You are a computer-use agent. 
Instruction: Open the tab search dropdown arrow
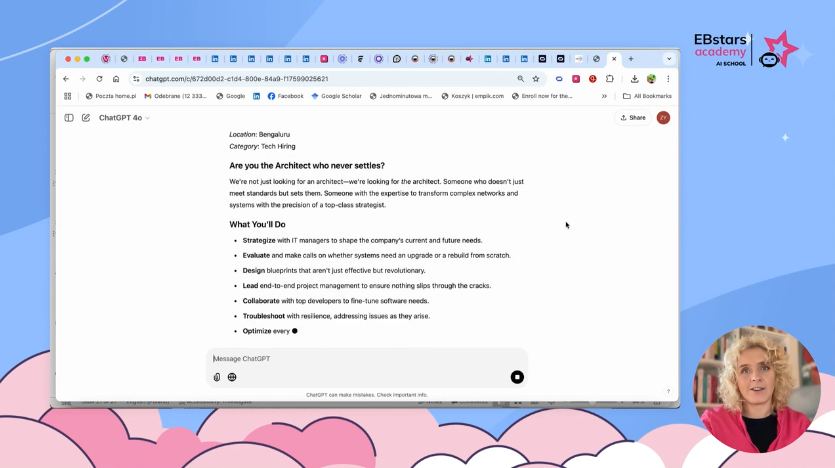(x=669, y=59)
